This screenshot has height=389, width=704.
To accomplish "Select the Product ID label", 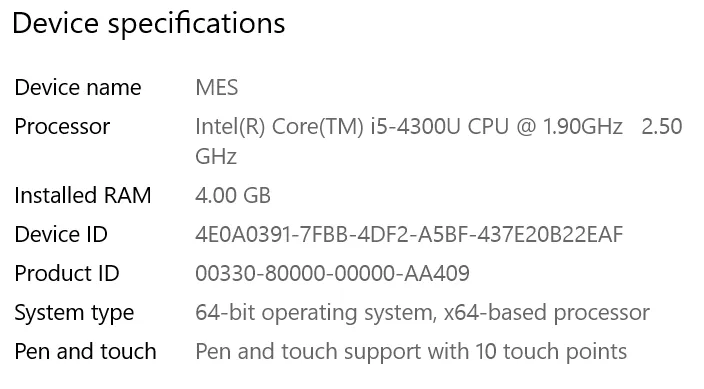I will click(66, 273).
